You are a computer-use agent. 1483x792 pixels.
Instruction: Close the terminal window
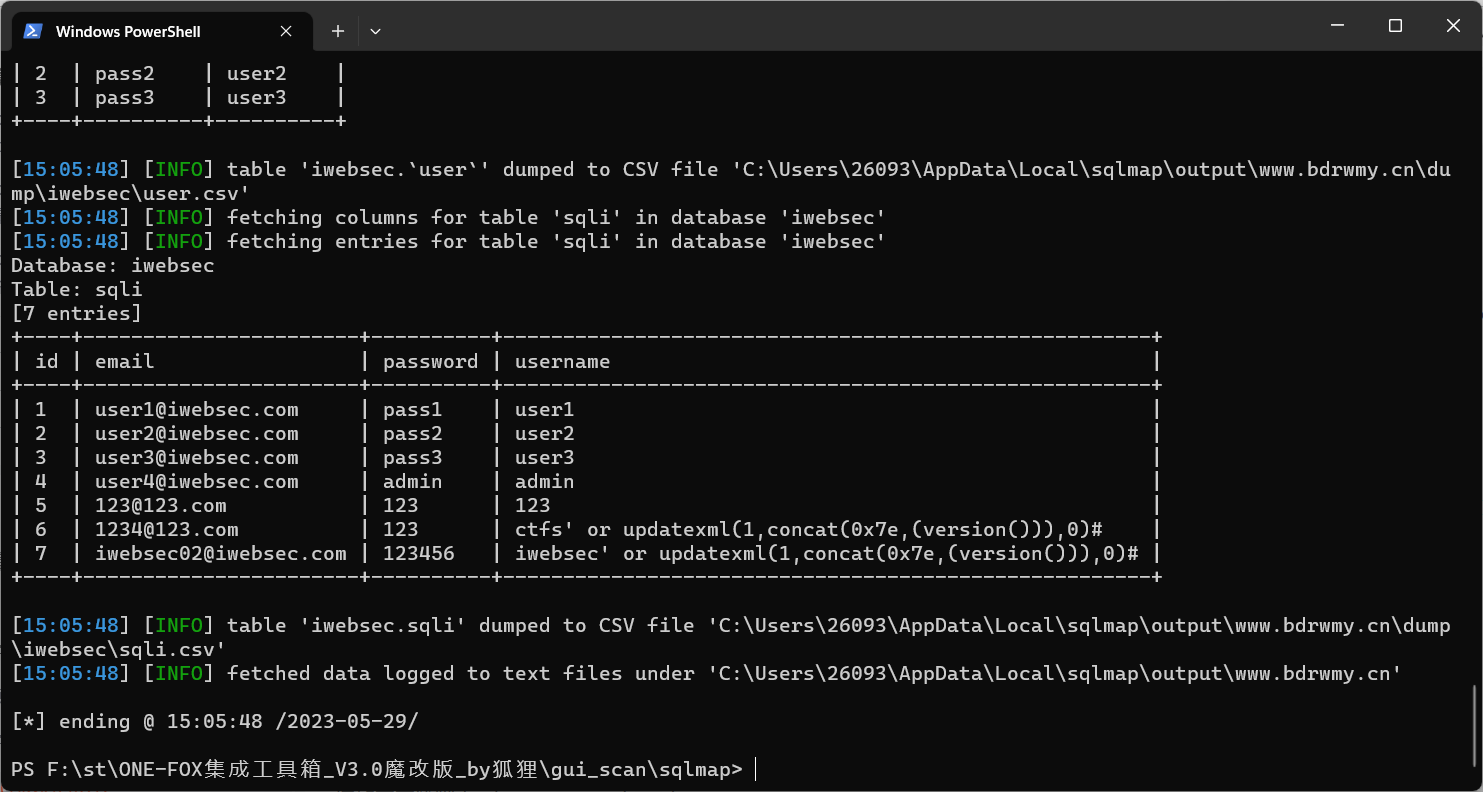[x=1453, y=26]
